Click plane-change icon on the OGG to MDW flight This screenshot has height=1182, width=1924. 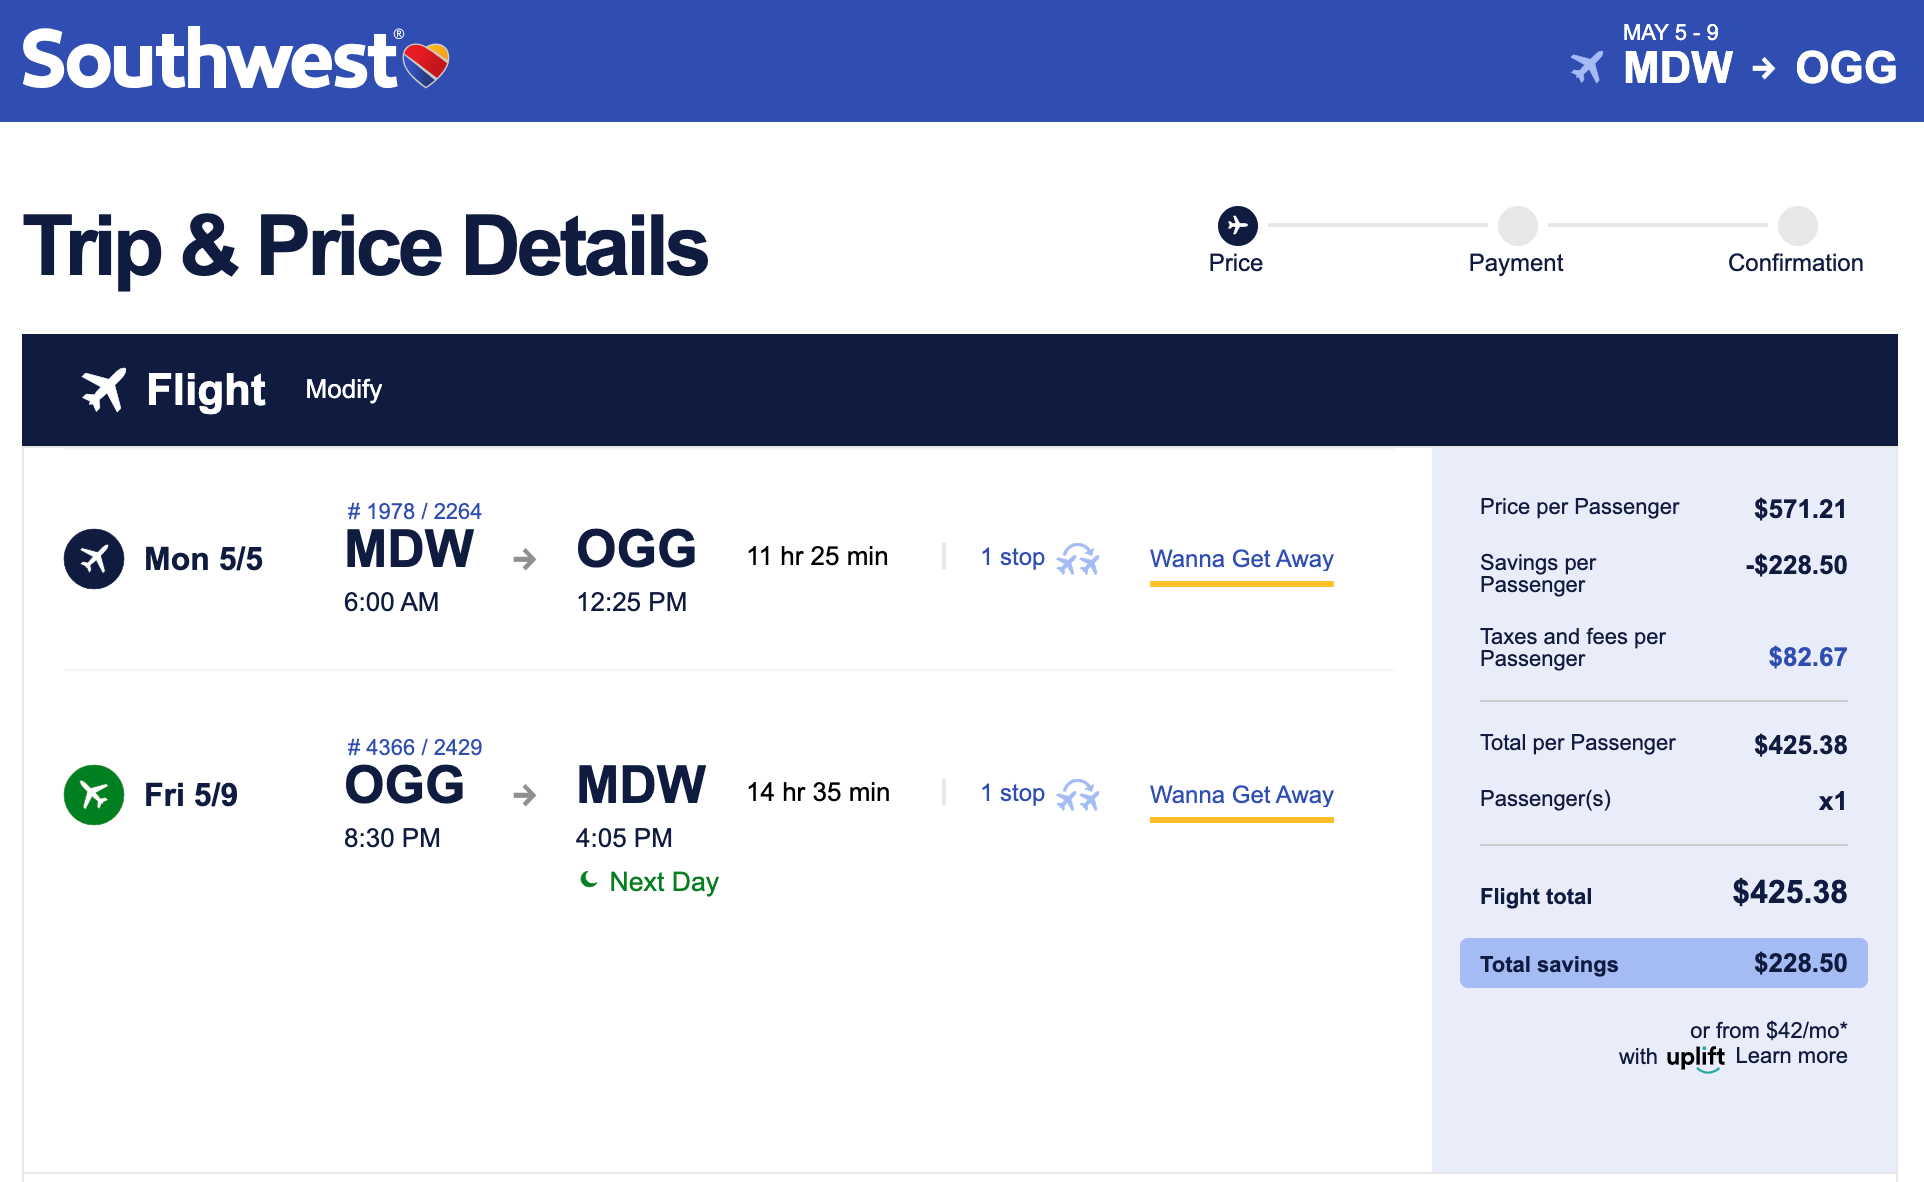click(1078, 795)
